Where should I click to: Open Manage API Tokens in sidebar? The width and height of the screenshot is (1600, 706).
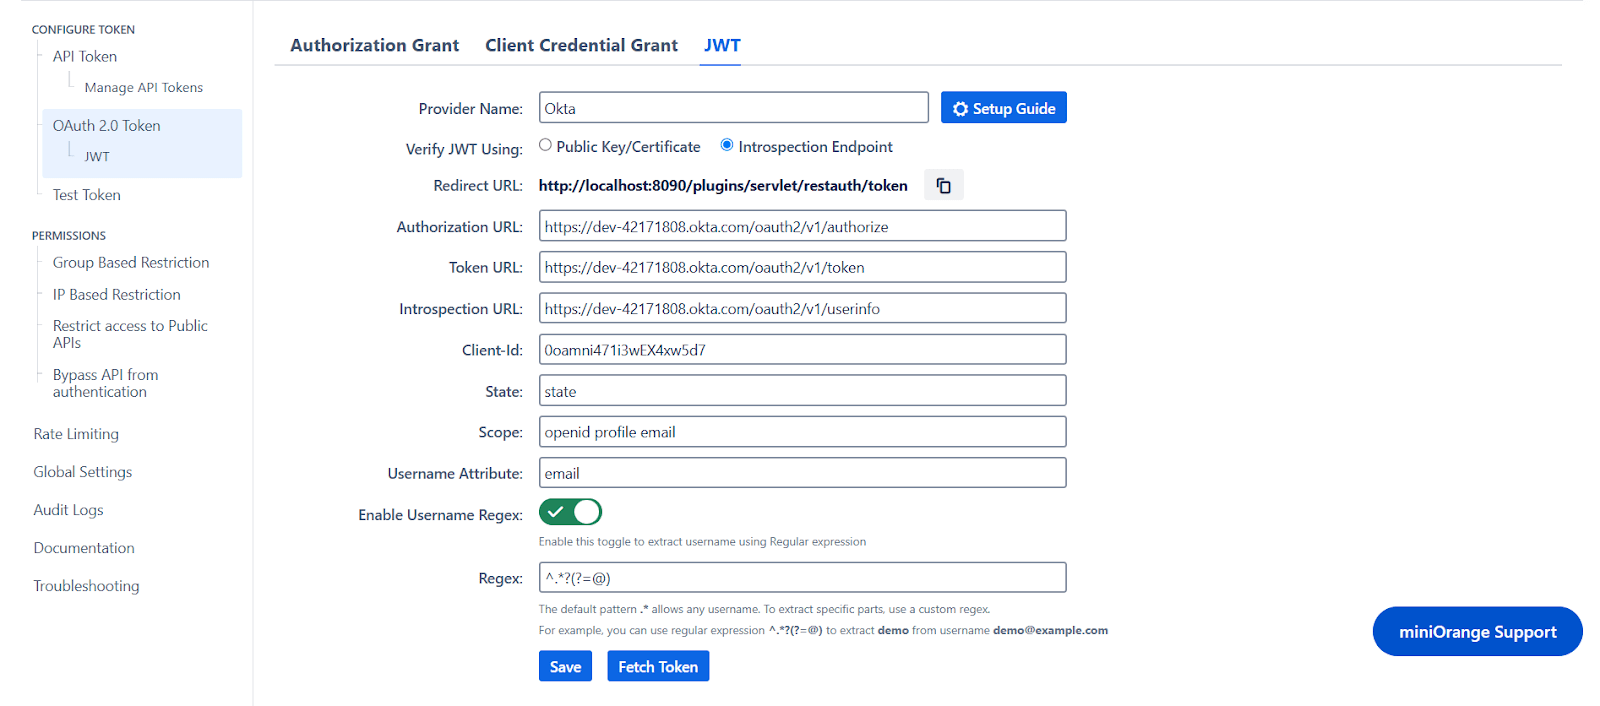pos(144,87)
